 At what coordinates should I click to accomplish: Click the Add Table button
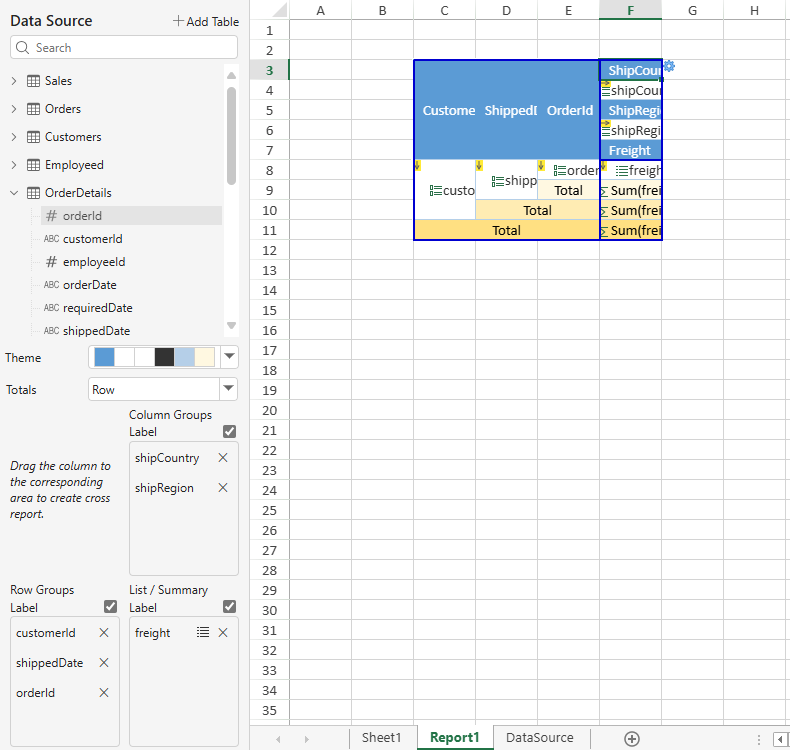click(x=205, y=21)
